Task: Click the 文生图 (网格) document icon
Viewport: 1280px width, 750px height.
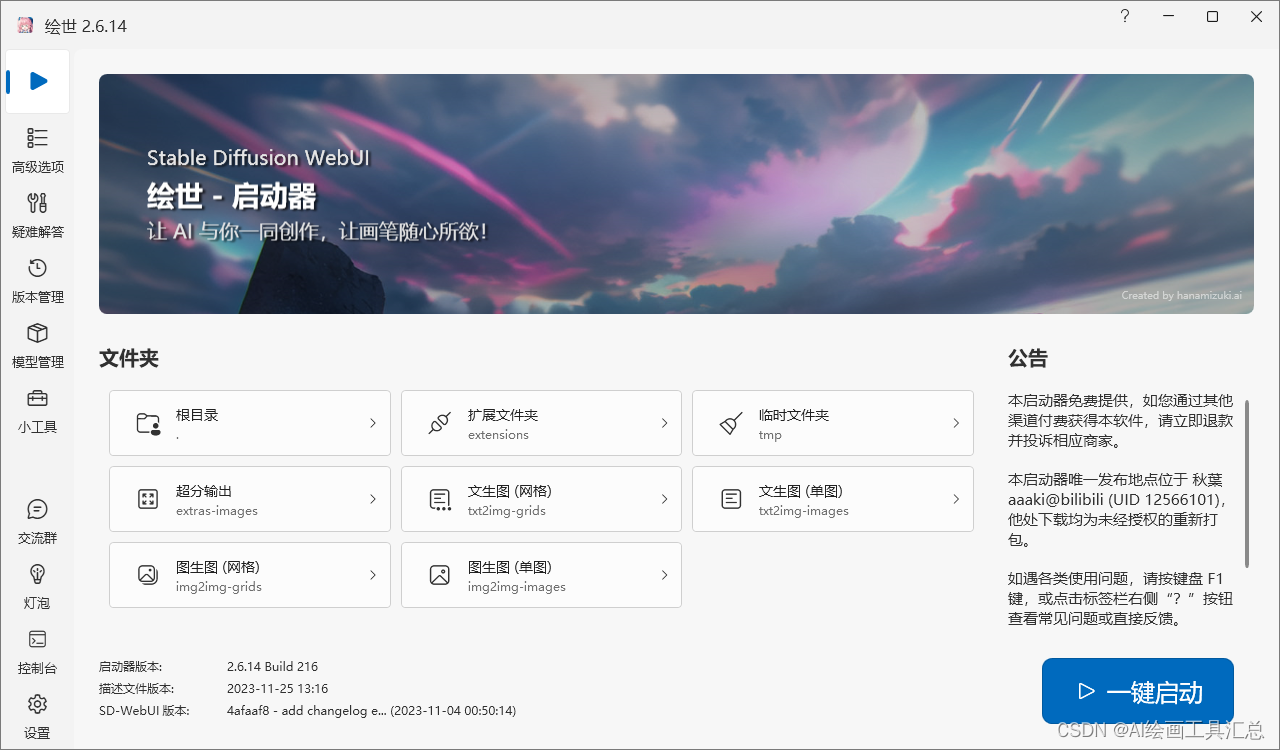Action: pos(439,499)
